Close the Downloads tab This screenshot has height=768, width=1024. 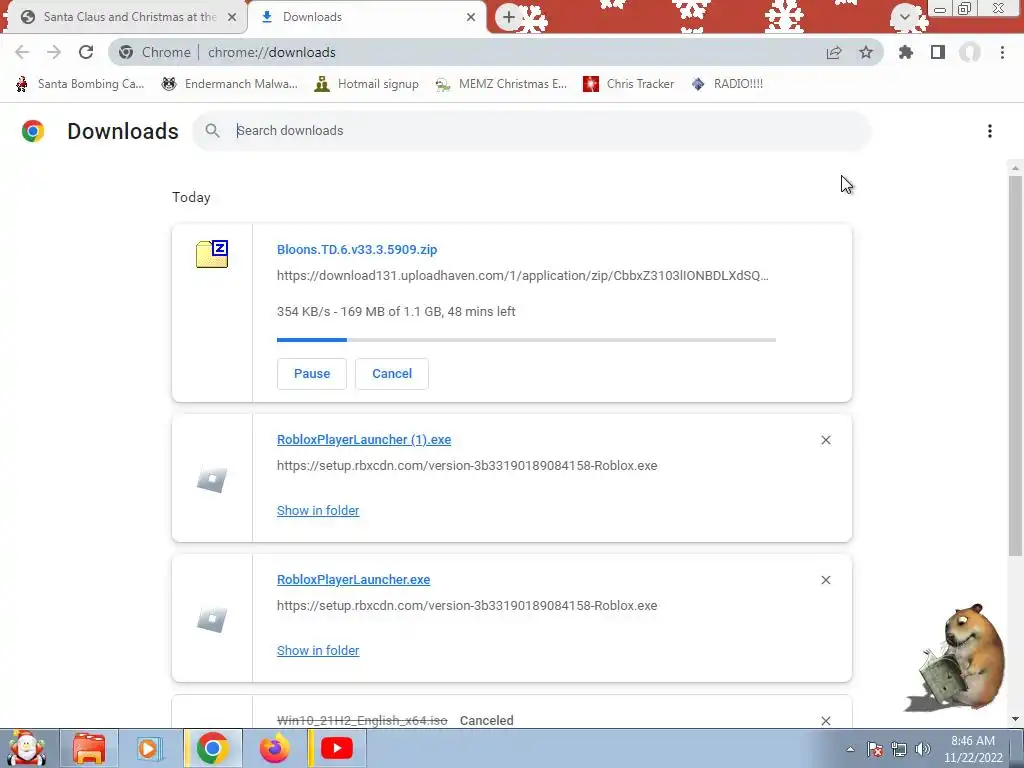(471, 17)
